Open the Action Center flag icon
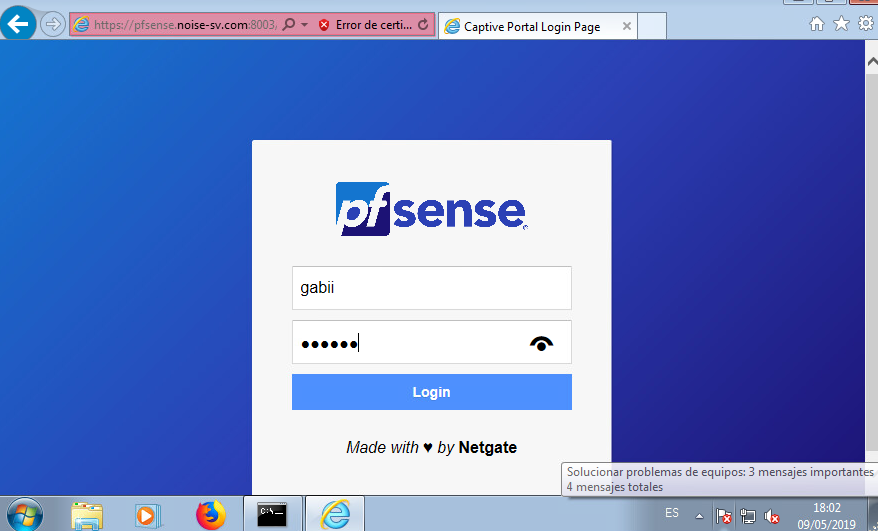Viewport: 878px width, 531px height. coord(723,515)
